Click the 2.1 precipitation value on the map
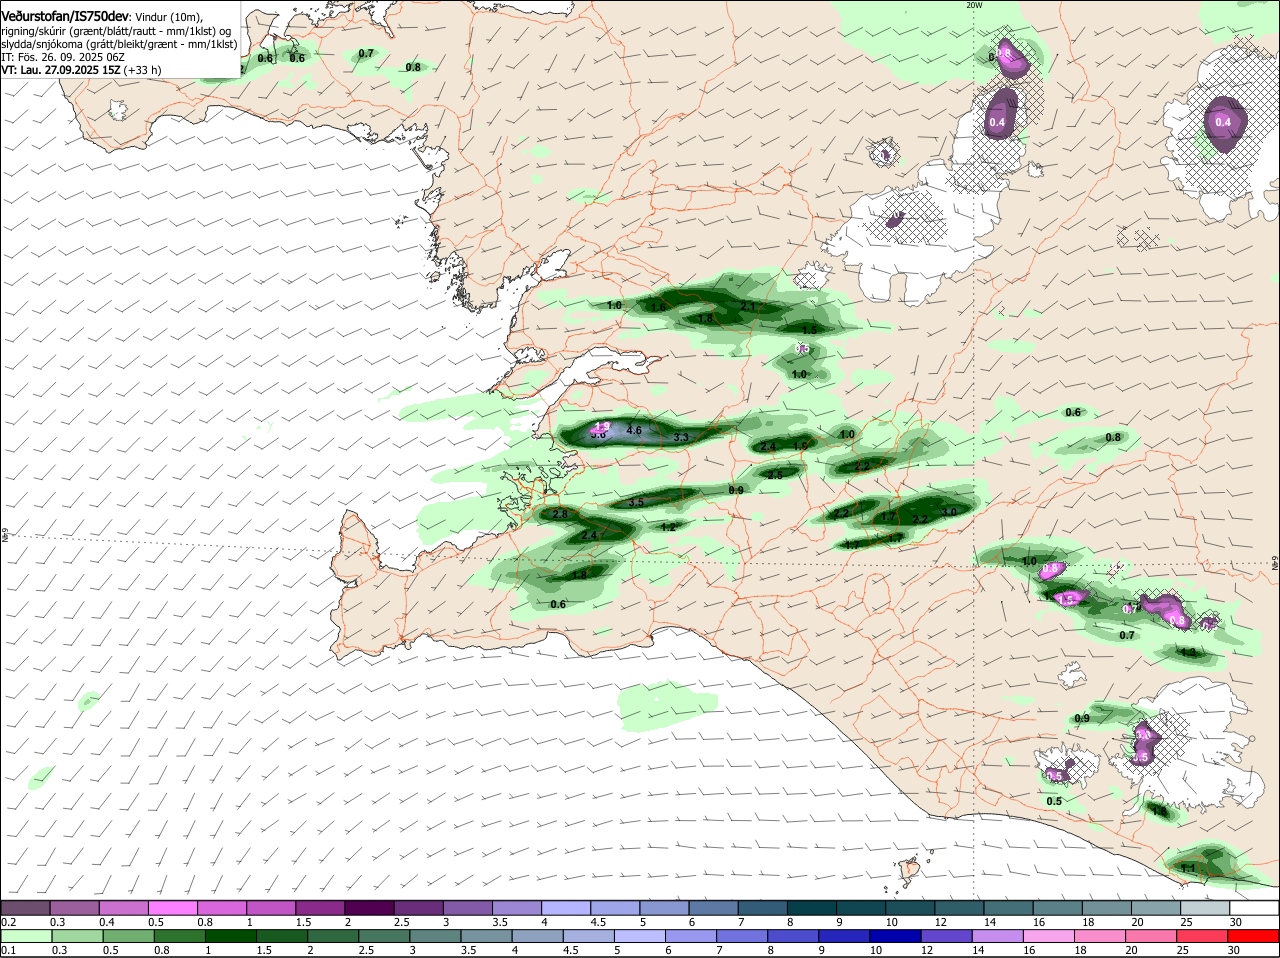 (x=748, y=306)
